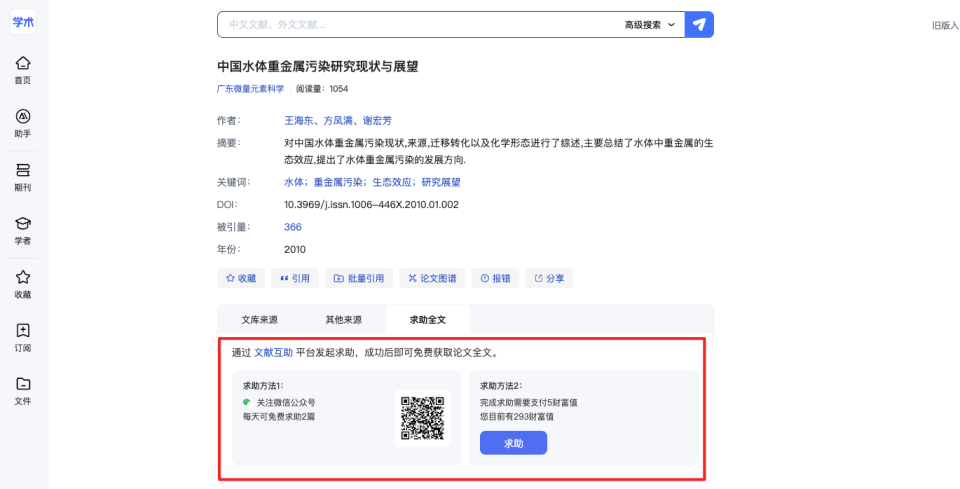Click the WeChat QR code image
Screen dimensions: 960x489
click(x=422, y=418)
